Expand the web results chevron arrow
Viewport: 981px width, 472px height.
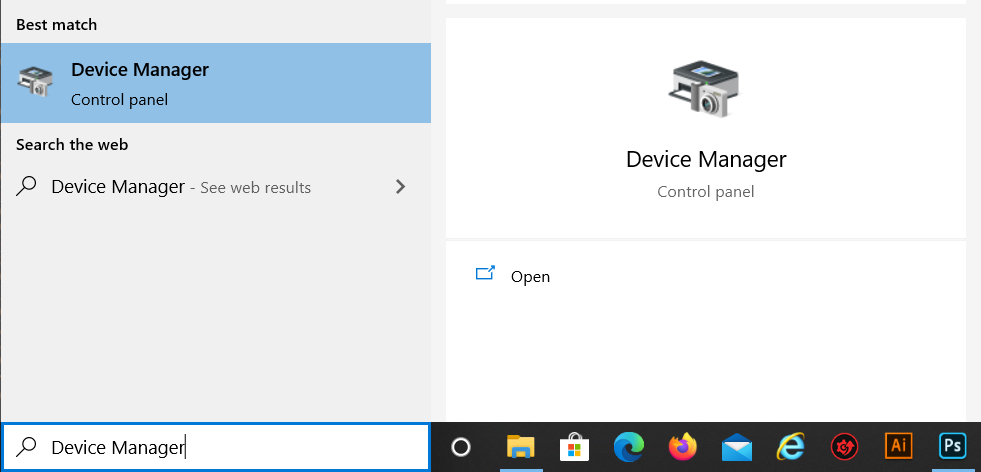[400, 187]
